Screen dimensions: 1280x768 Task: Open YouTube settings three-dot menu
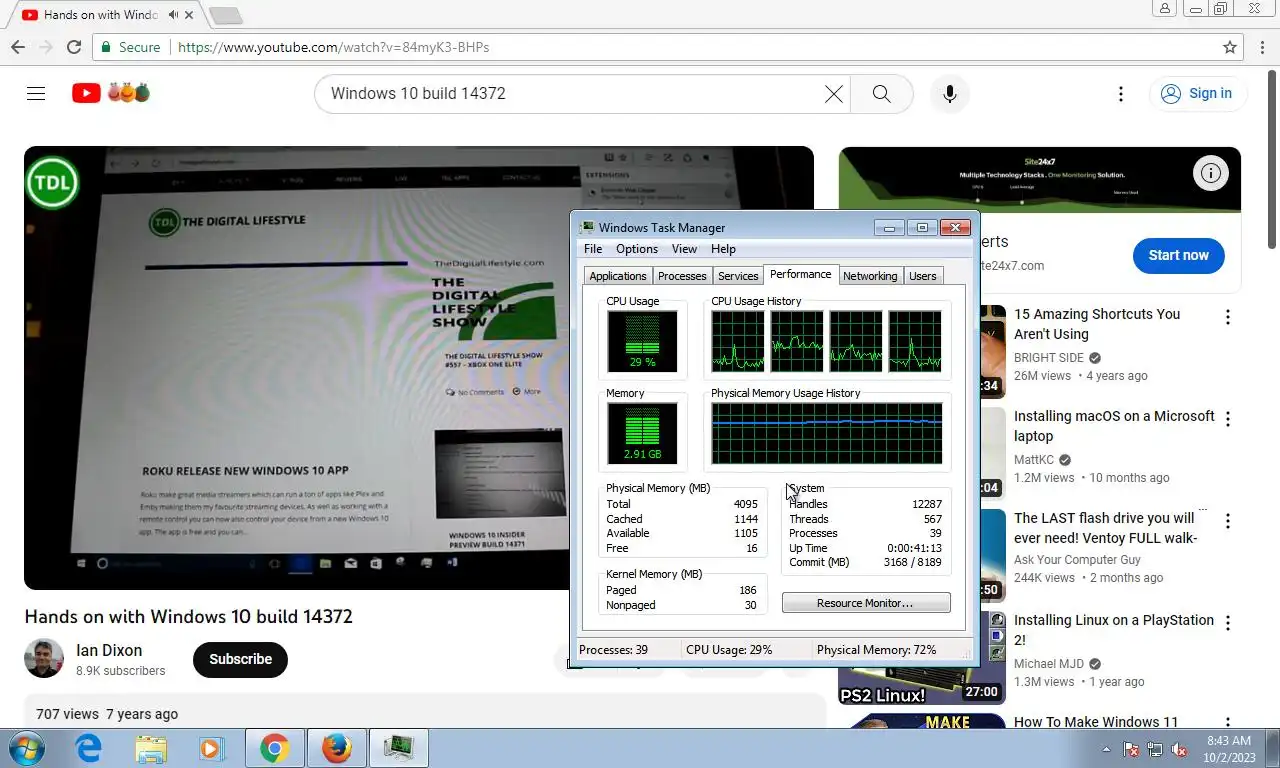click(x=1121, y=93)
